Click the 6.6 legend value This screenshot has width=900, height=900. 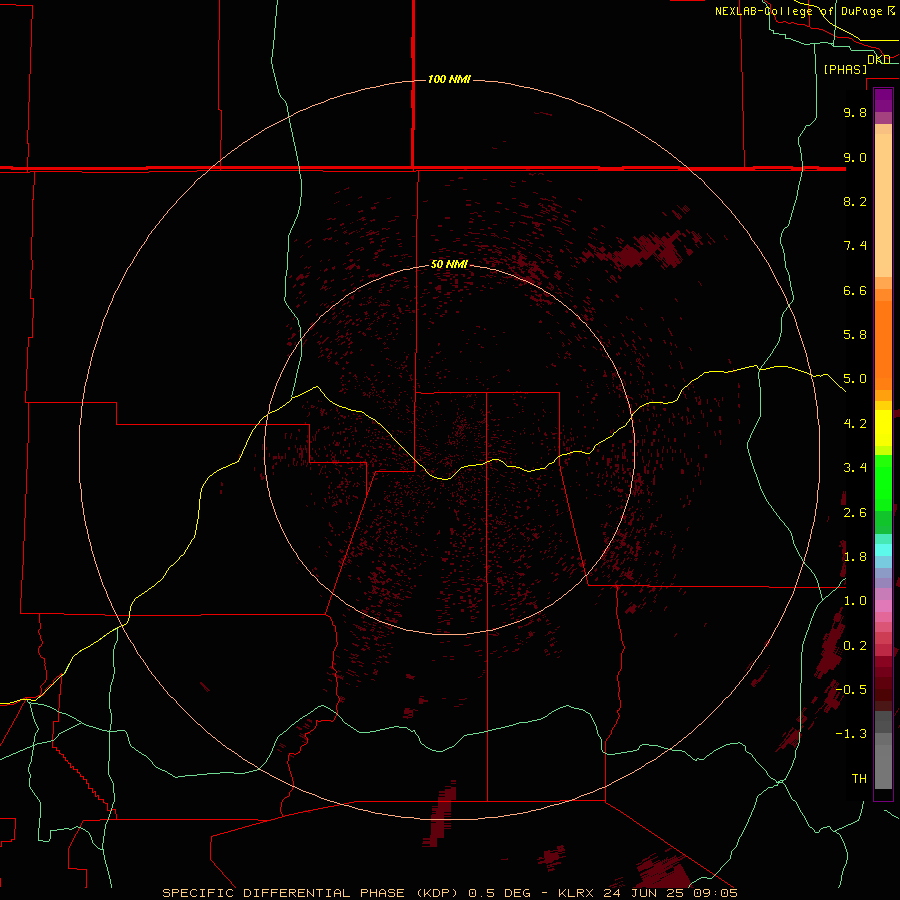[855, 290]
